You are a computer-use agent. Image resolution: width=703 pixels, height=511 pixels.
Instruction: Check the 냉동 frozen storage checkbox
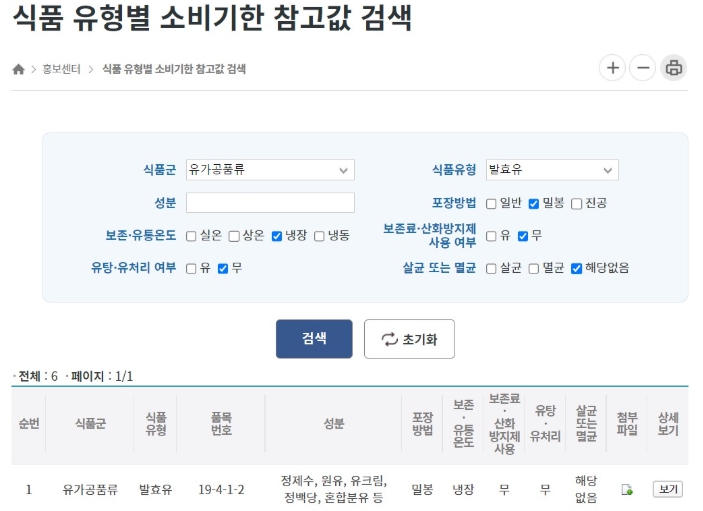[x=320, y=236]
